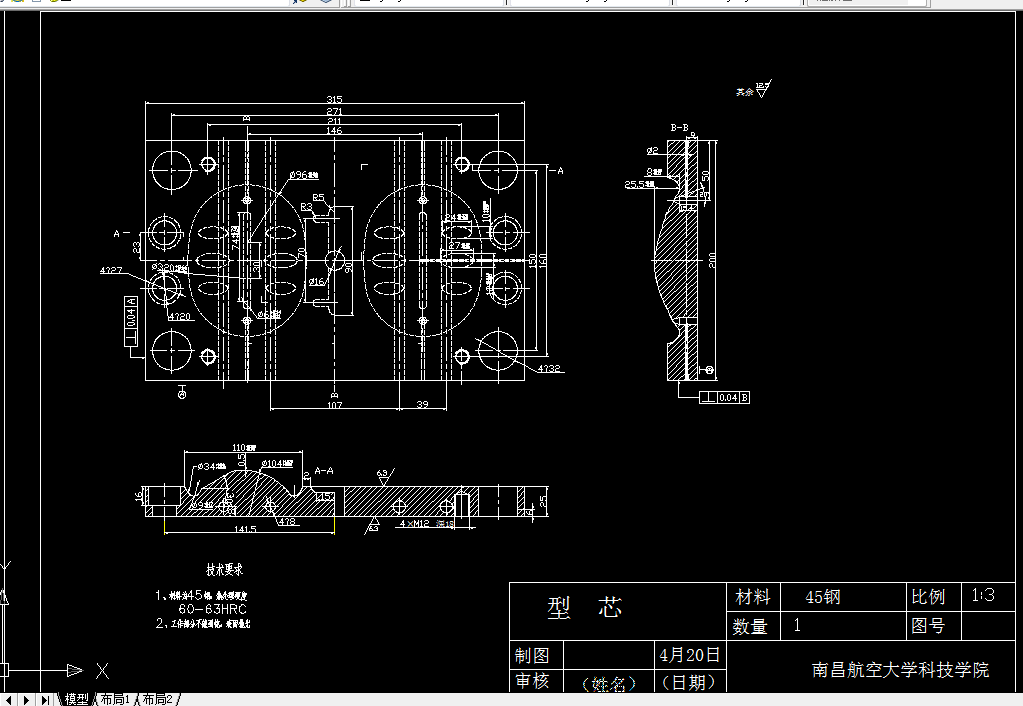Select the 材料 label in title block
Screen dimensions: 1023x706
click(753, 596)
